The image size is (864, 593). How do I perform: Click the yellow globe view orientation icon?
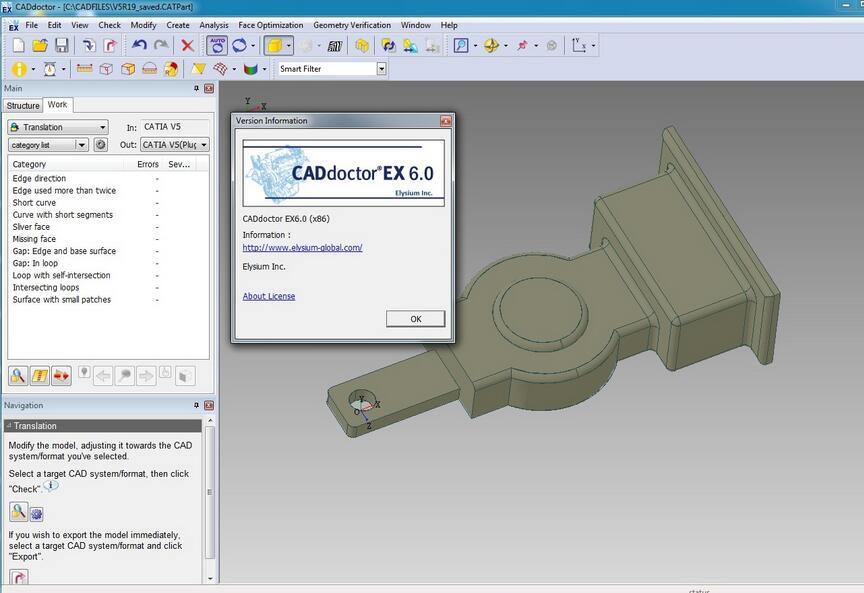tap(491, 46)
